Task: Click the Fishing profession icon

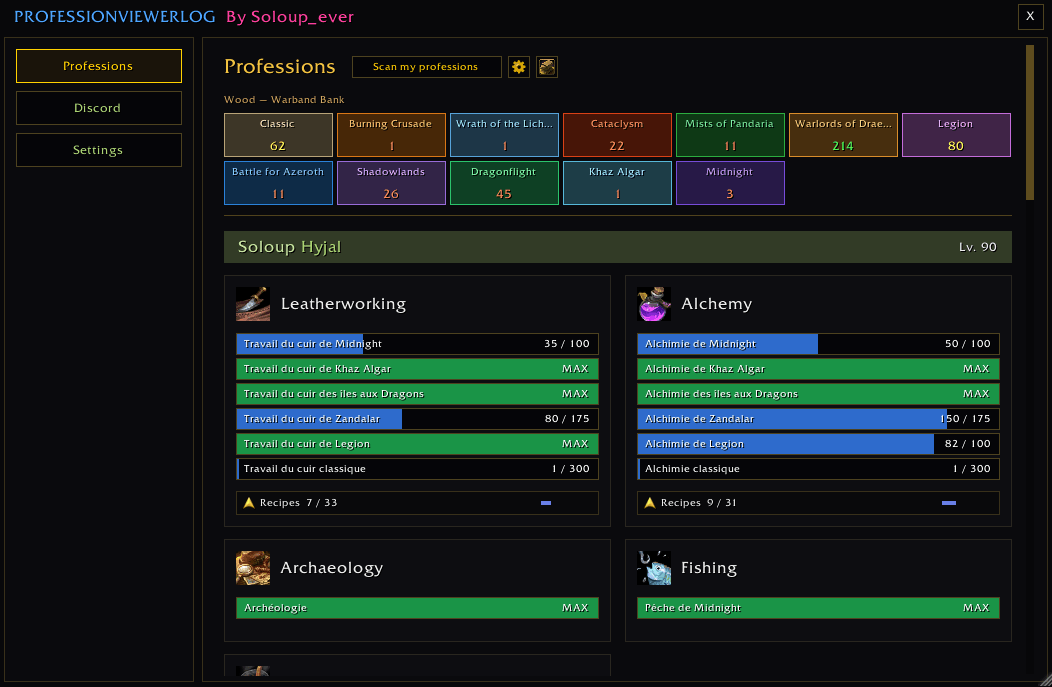Action: point(654,568)
